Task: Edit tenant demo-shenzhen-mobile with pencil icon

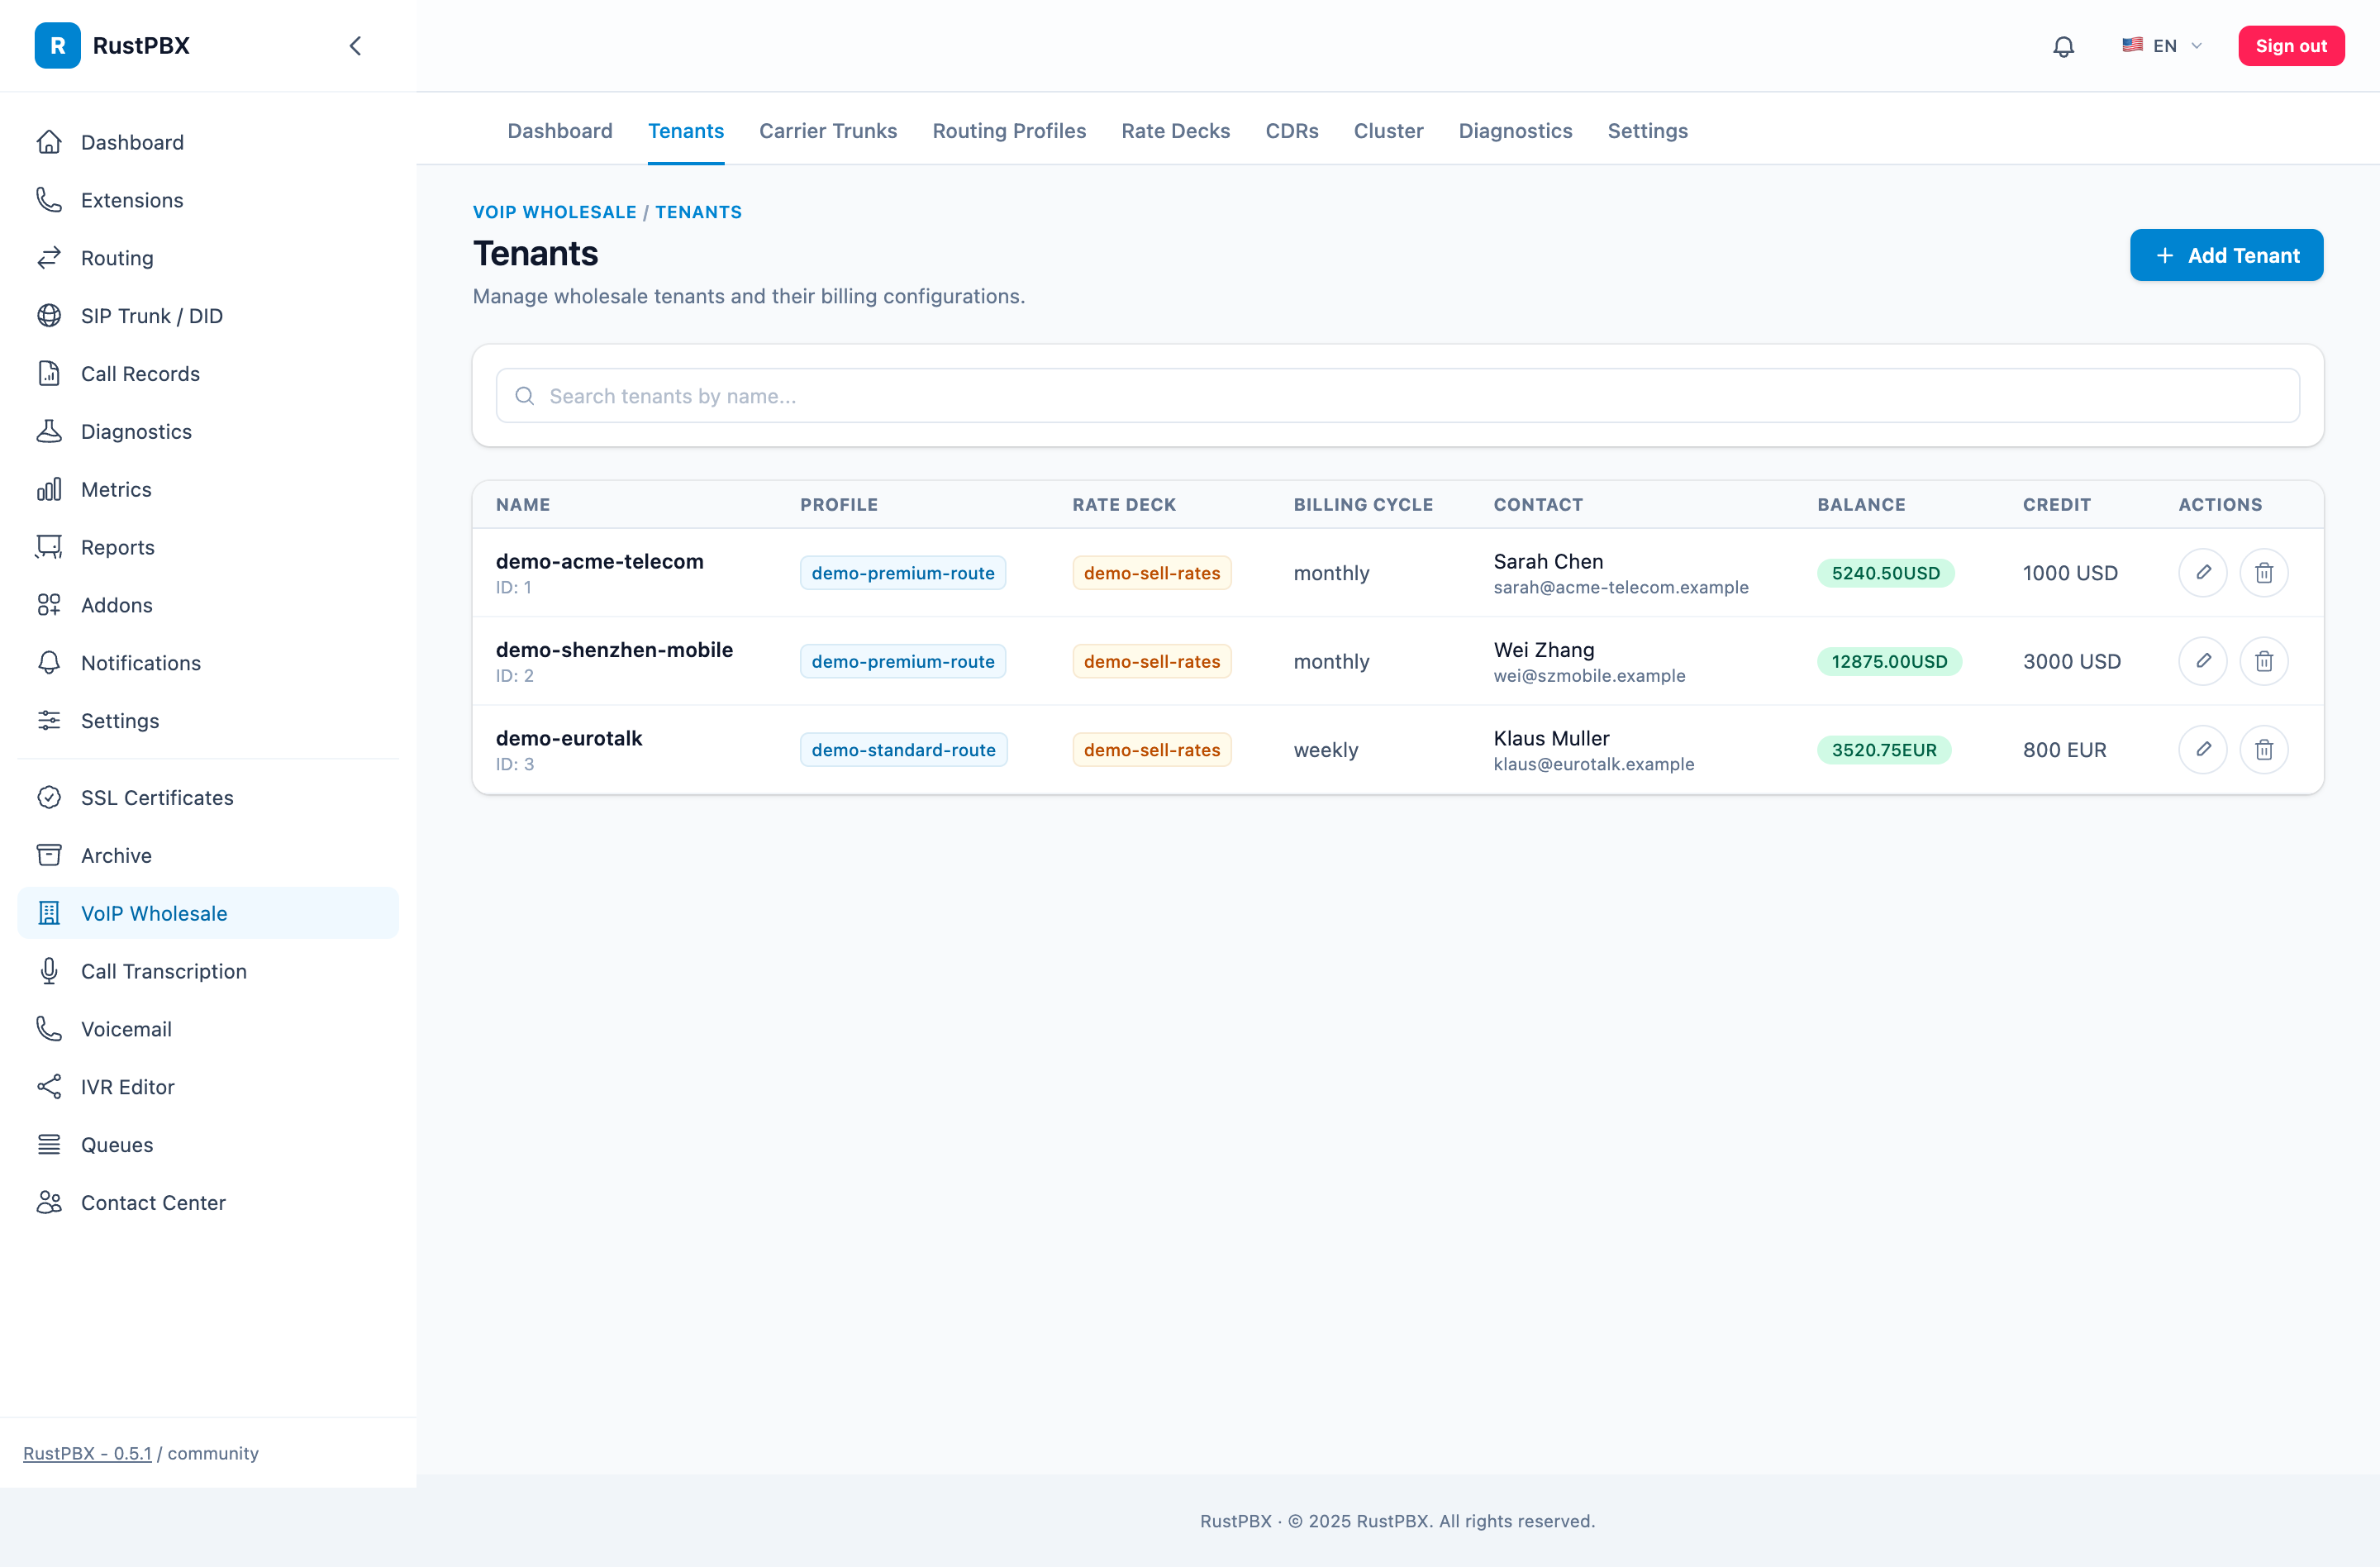Action: click(x=2202, y=661)
